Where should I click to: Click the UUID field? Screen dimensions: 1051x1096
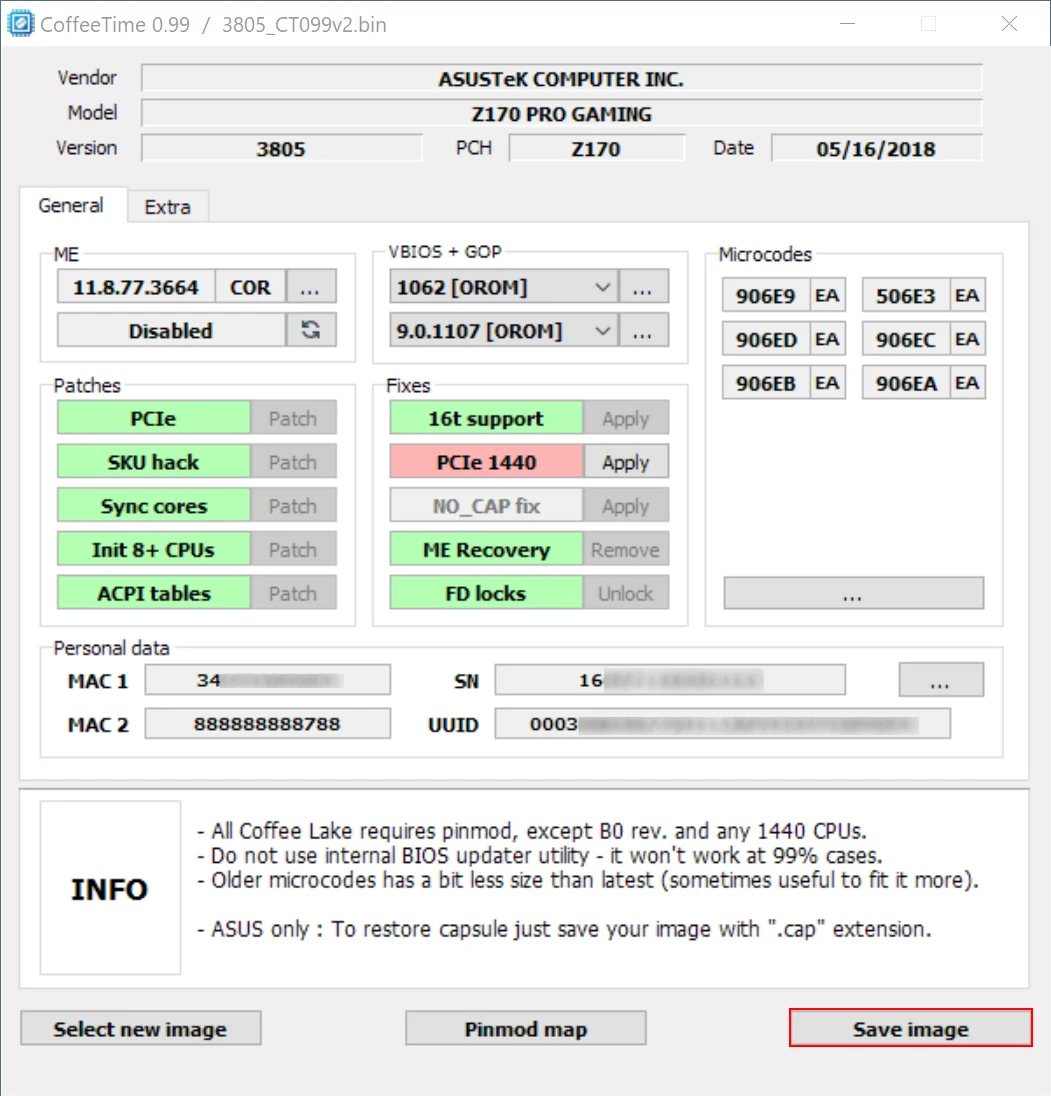723,723
